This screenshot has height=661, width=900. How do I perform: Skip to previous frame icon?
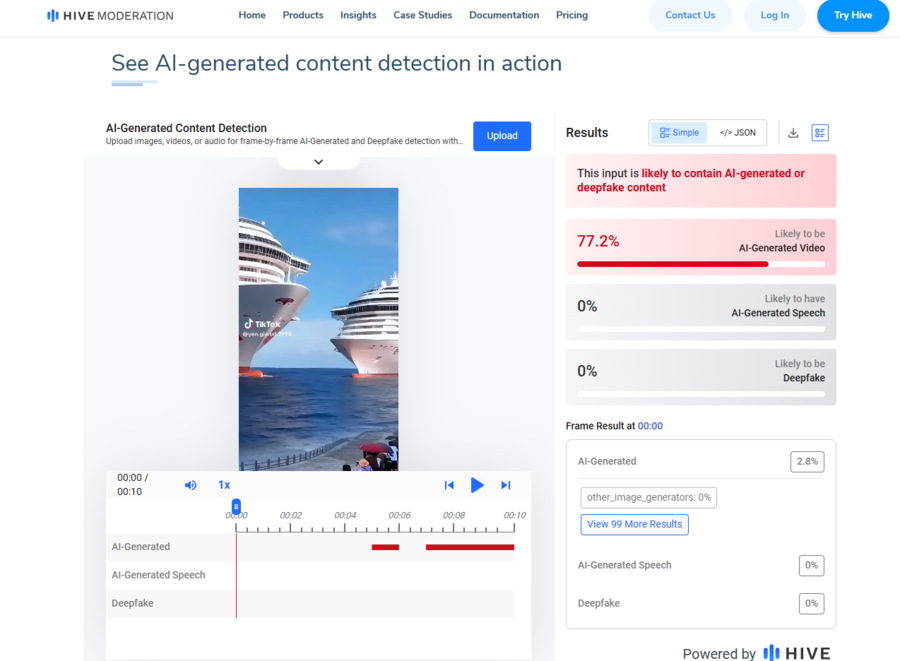tap(449, 485)
